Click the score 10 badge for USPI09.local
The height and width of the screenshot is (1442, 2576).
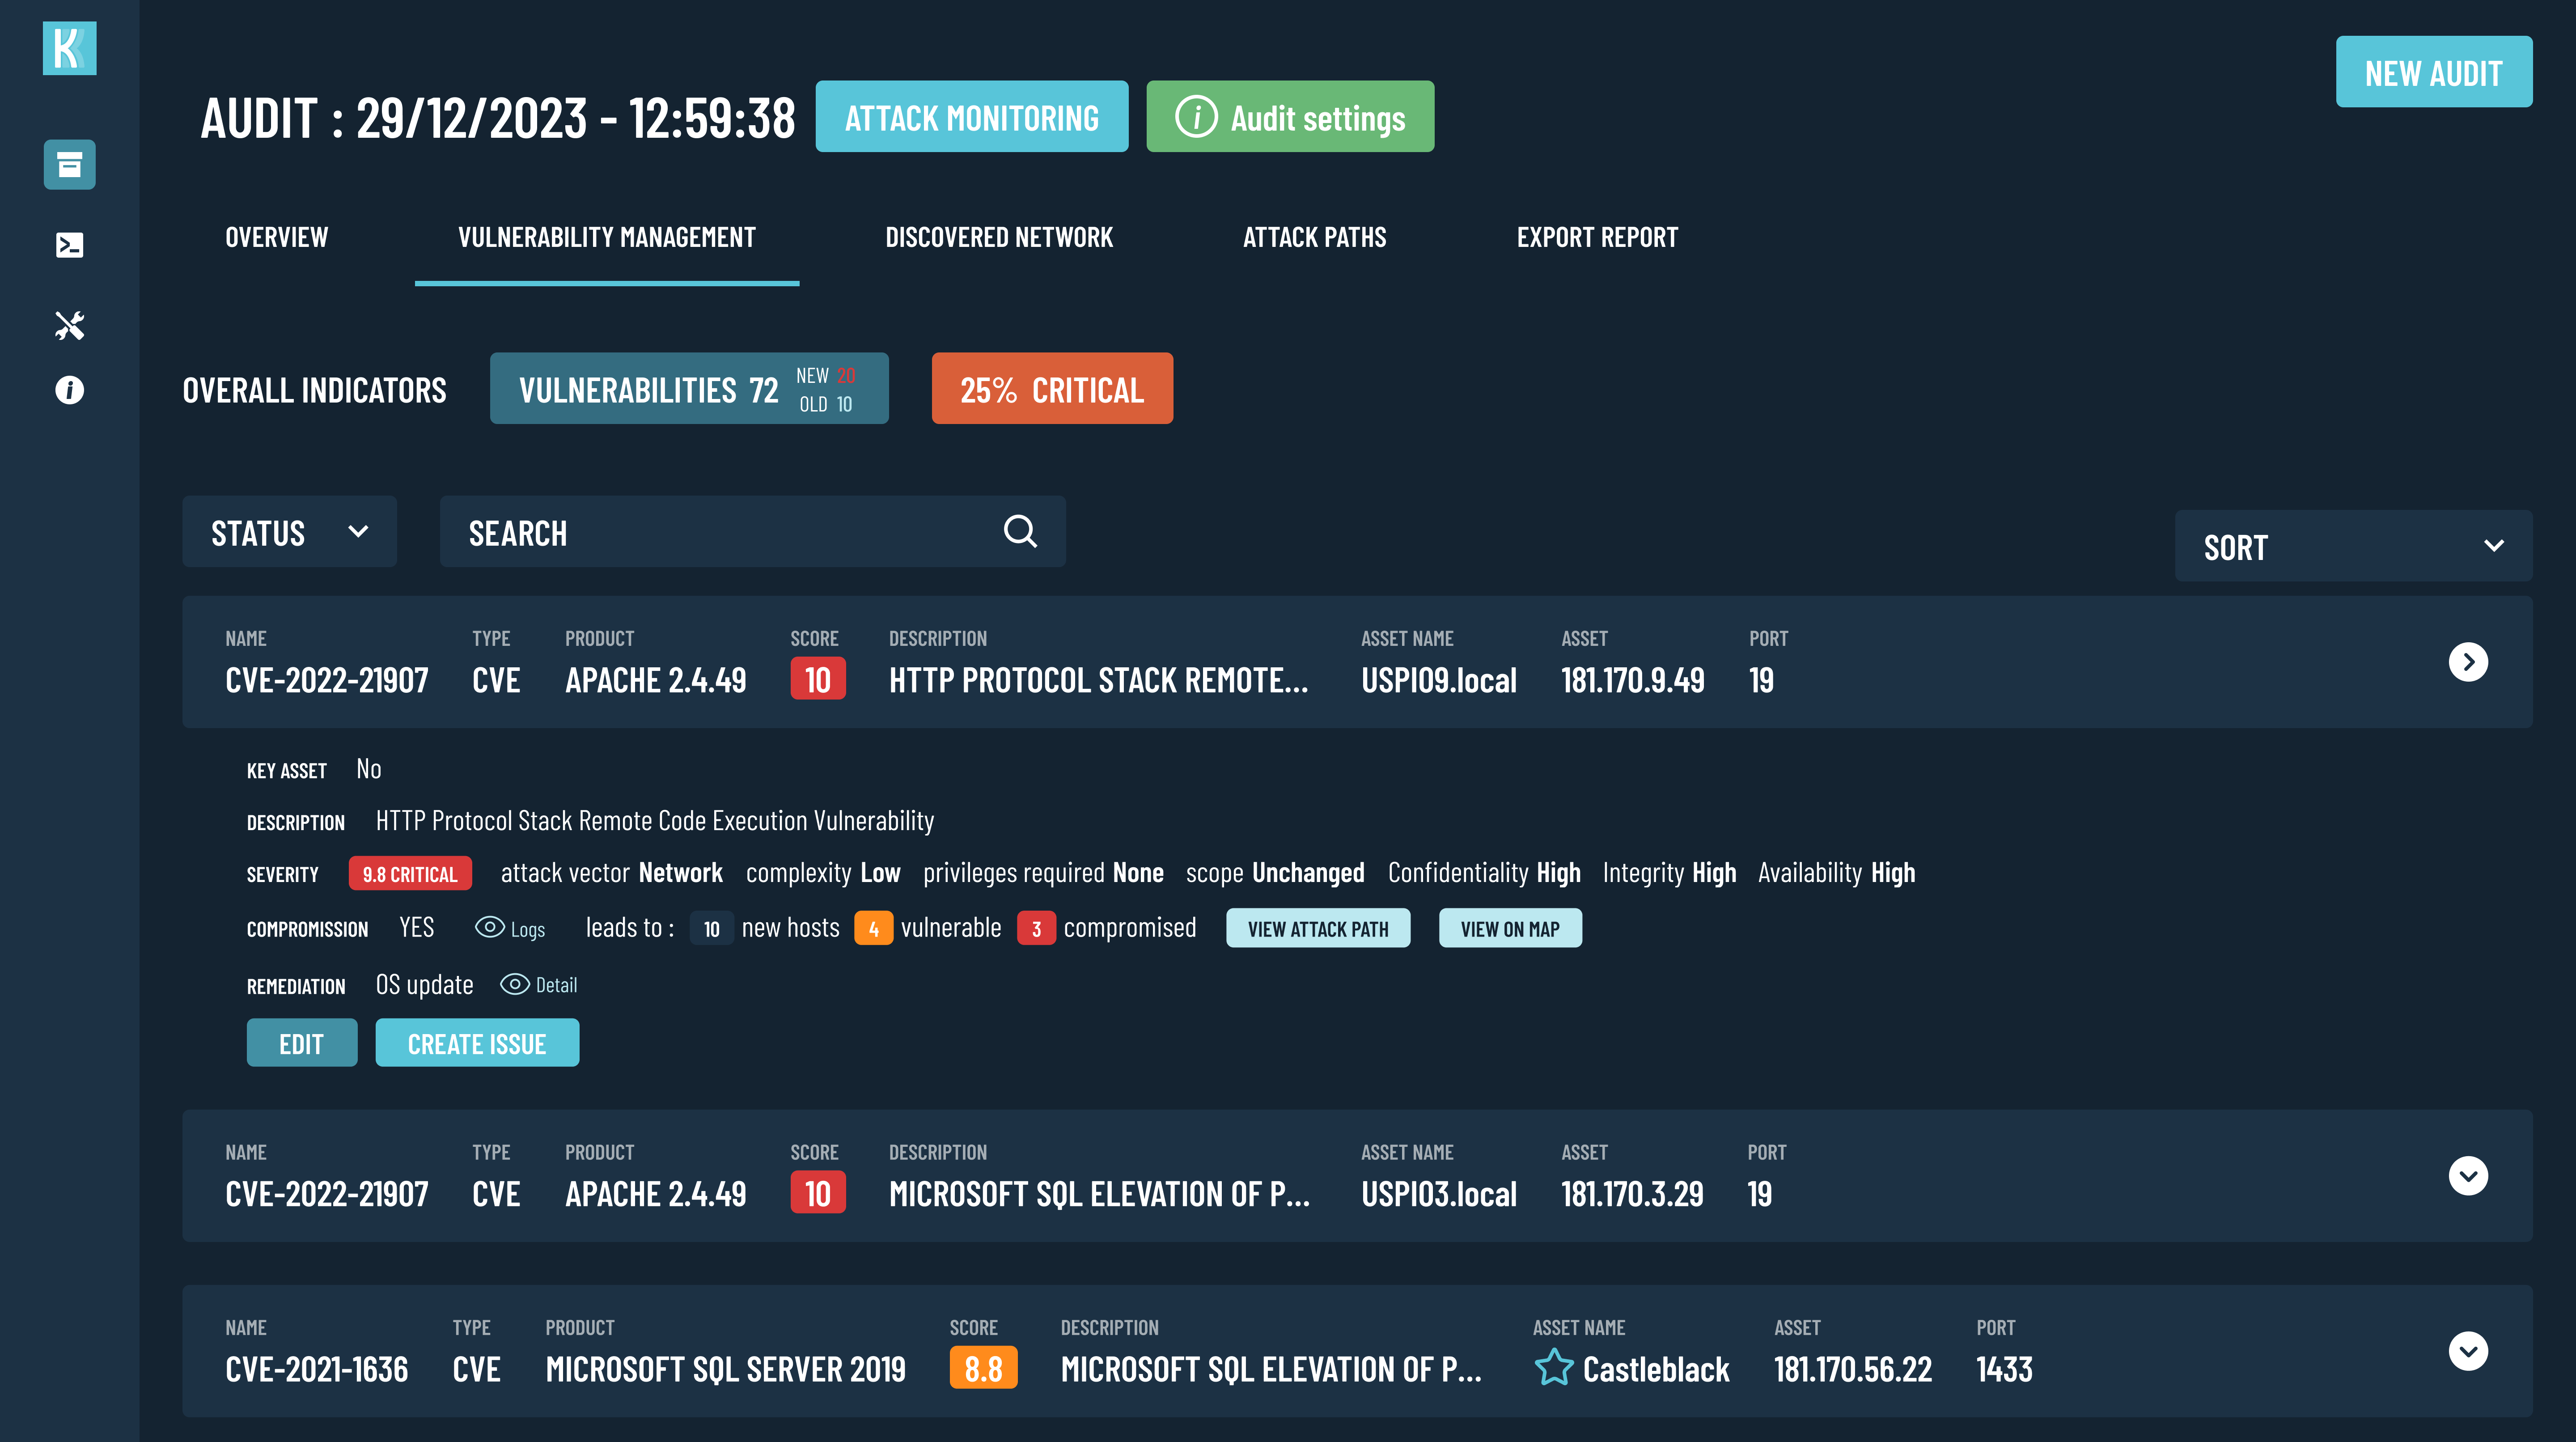817,679
